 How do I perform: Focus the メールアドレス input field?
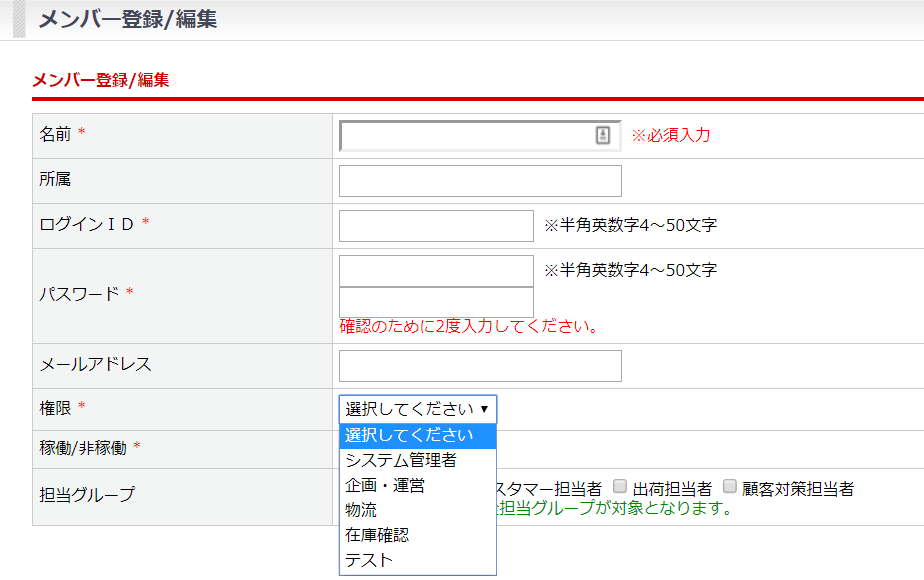[x=480, y=366]
